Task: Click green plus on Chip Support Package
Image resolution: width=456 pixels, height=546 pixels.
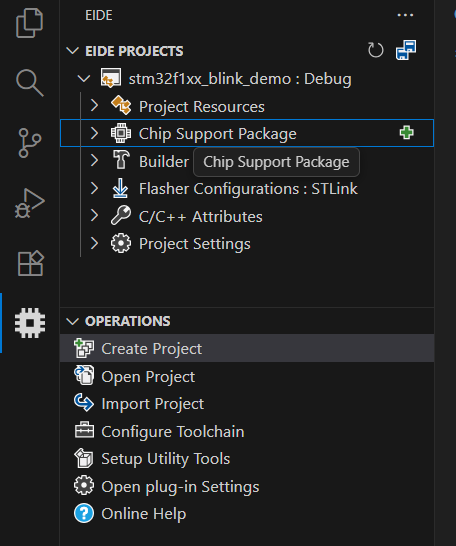Action: coord(406,133)
